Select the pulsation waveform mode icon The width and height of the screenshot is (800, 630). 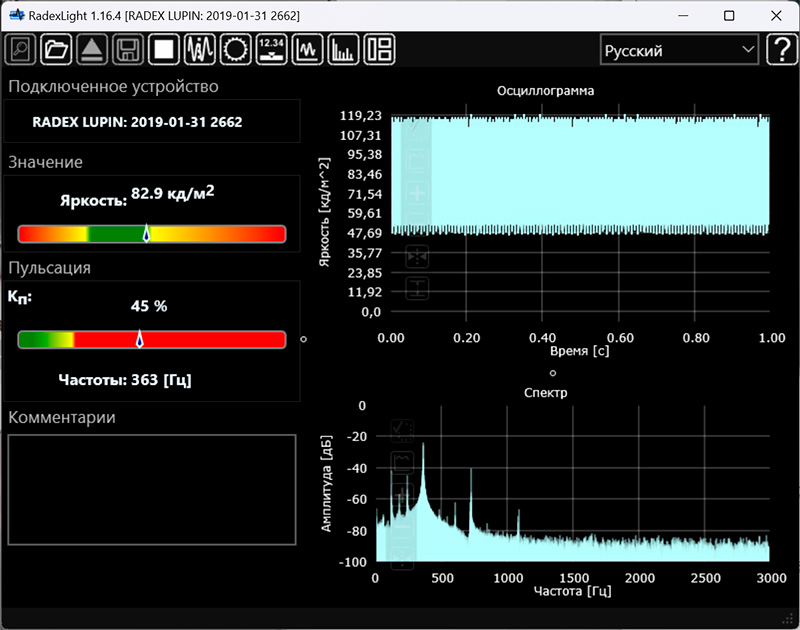point(200,49)
